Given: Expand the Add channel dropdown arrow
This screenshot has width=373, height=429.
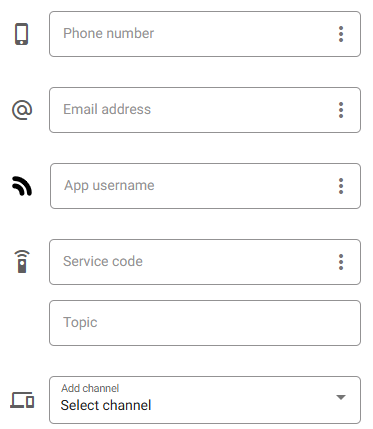Looking at the screenshot, I should (341, 397).
